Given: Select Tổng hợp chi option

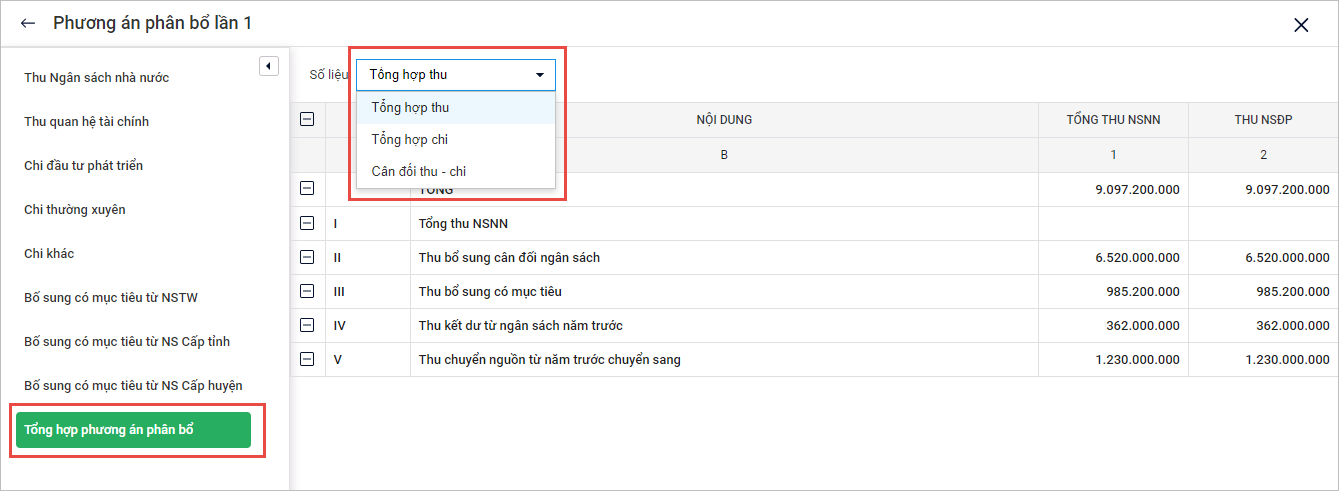Looking at the screenshot, I should 409,139.
